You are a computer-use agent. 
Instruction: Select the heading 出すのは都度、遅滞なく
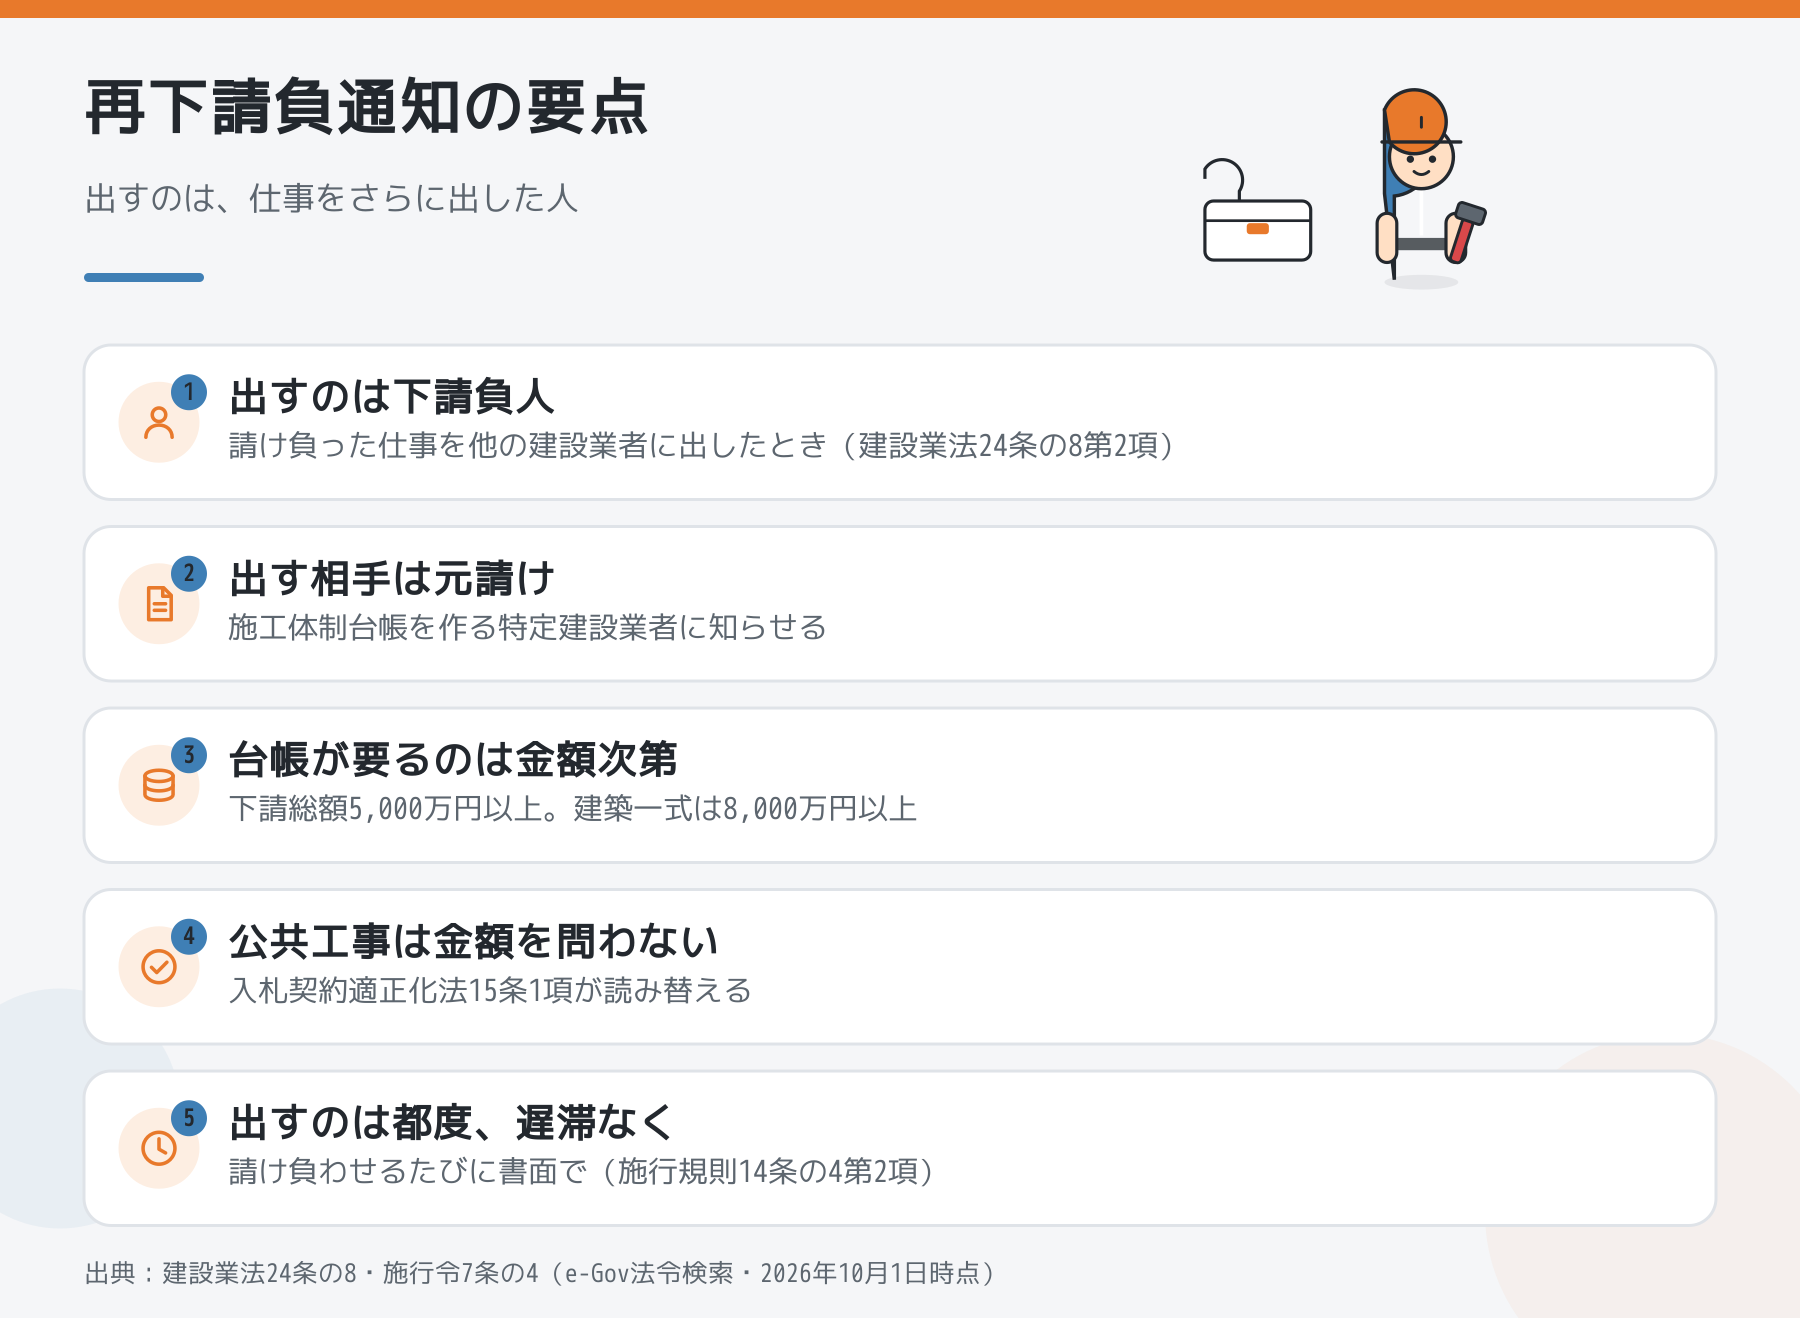(451, 1122)
